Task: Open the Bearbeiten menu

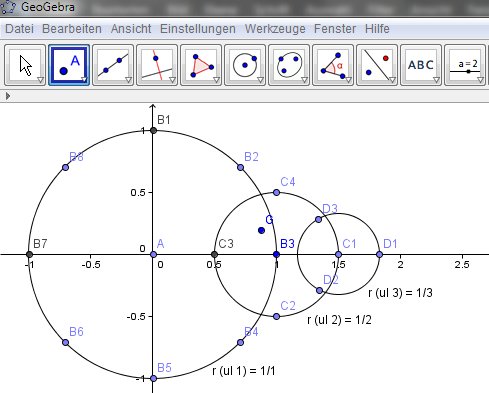Action: 72,29
